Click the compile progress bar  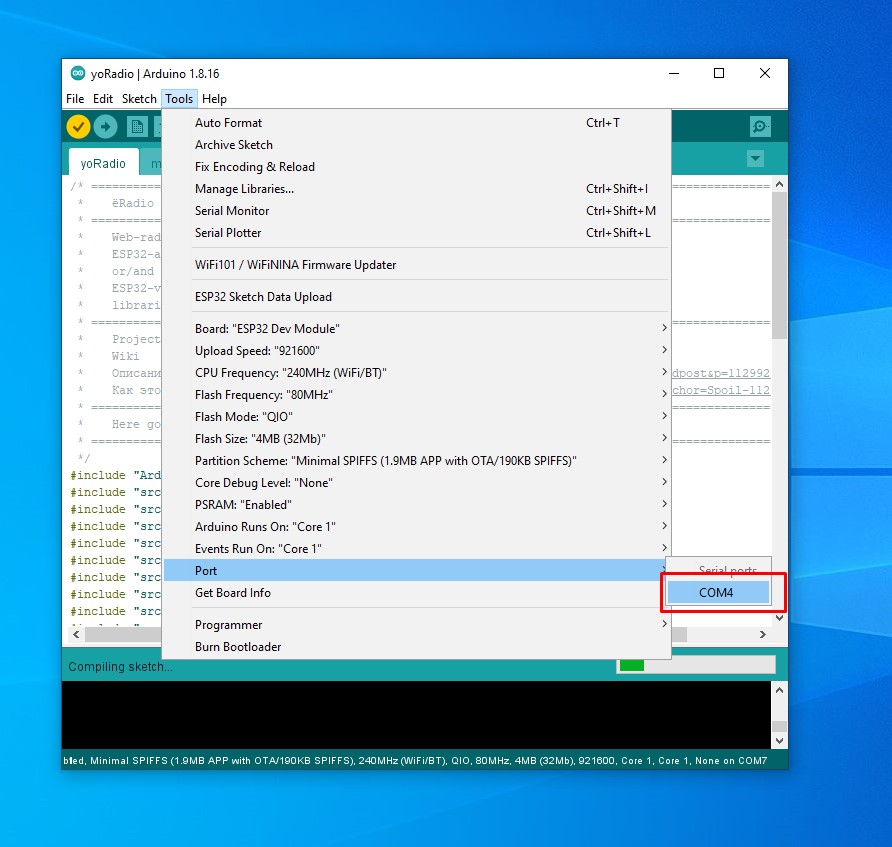click(696, 665)
